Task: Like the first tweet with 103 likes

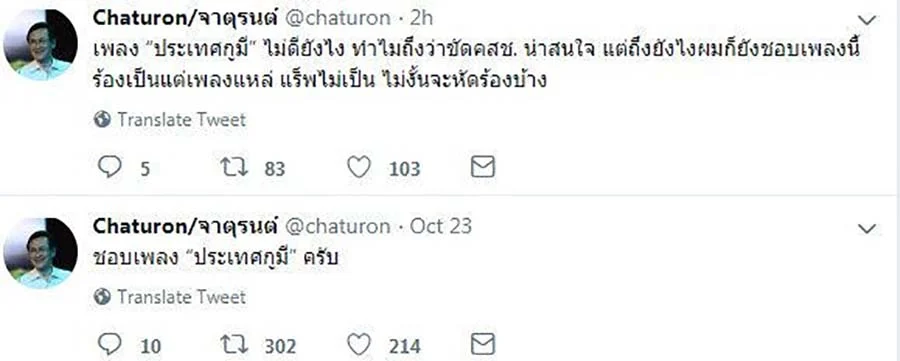Action: point(359,168)
